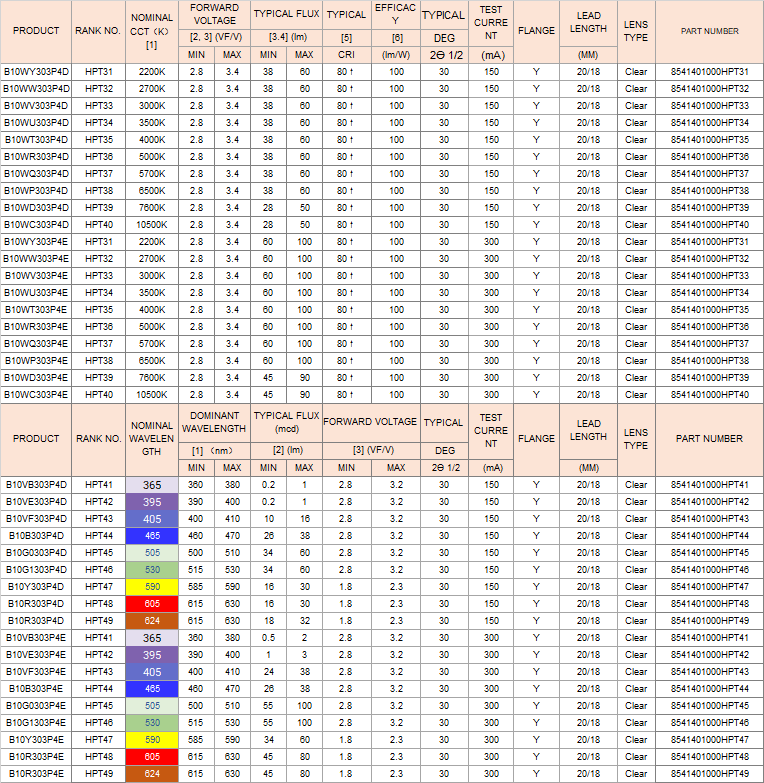Select the 365 swatch in B10VB303P4E row
Image resolution: width=764 pixels, height=783 pixels.
tap(152, 638)
